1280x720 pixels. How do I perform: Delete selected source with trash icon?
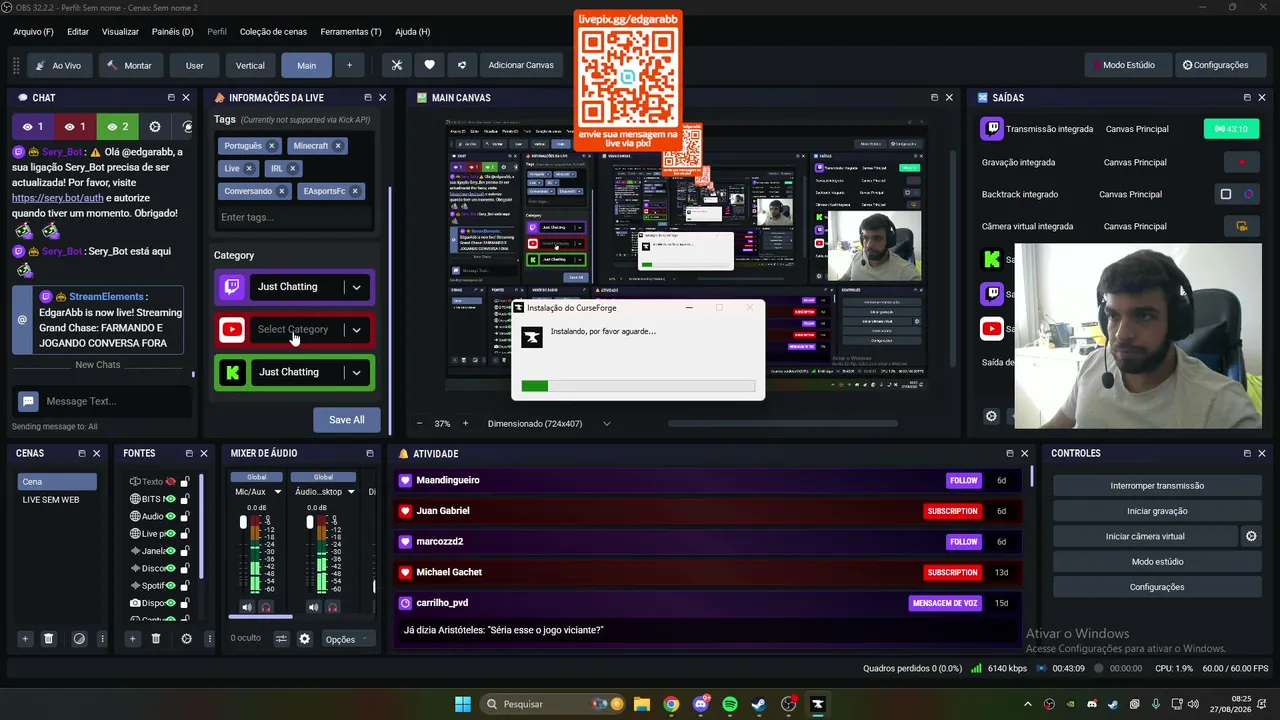(x=156, y=639)
